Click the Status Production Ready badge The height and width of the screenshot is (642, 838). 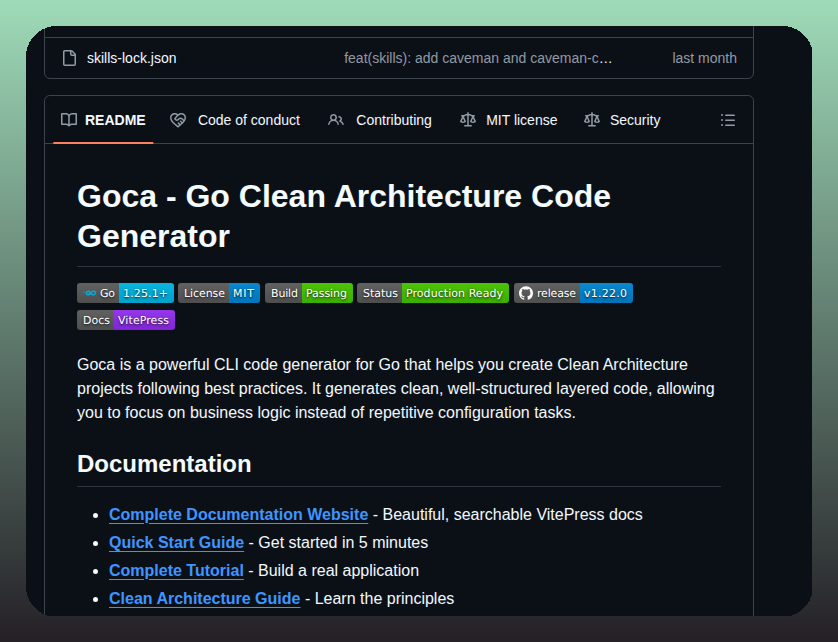pos(433,293)
